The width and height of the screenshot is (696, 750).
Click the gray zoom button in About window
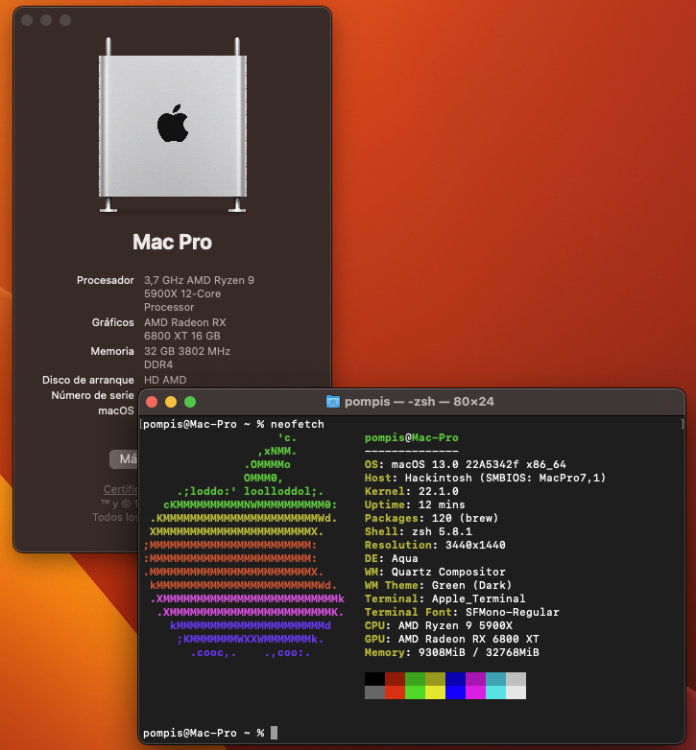[65, 20]
